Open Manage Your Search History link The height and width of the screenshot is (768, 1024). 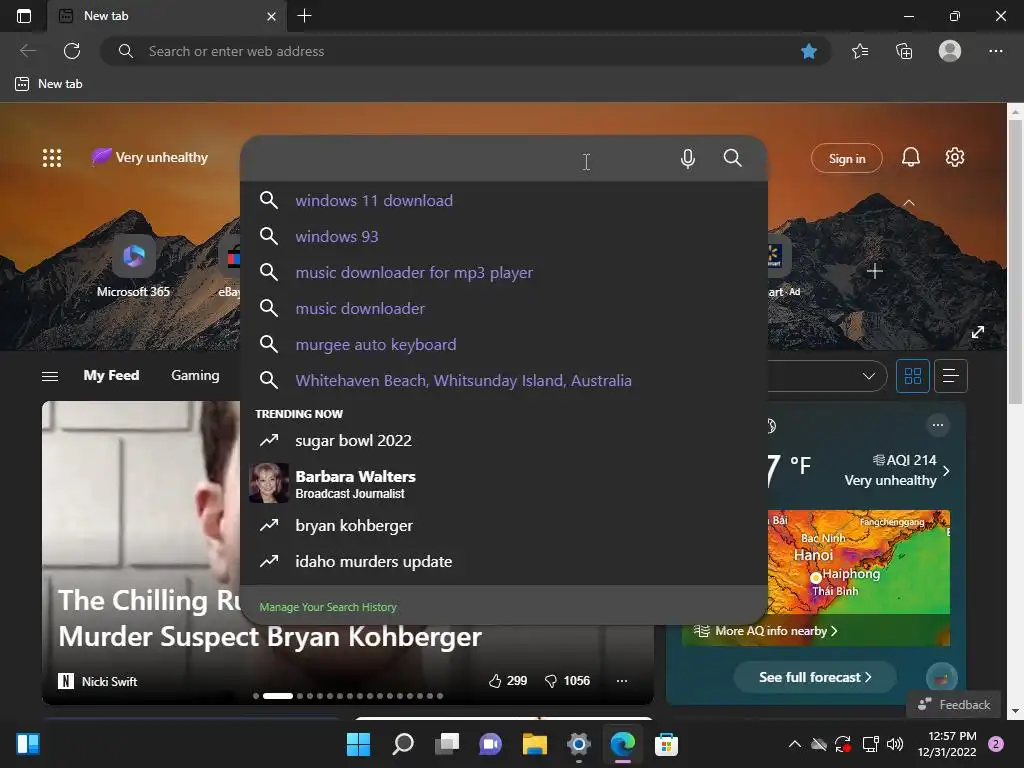pos(328,607)
